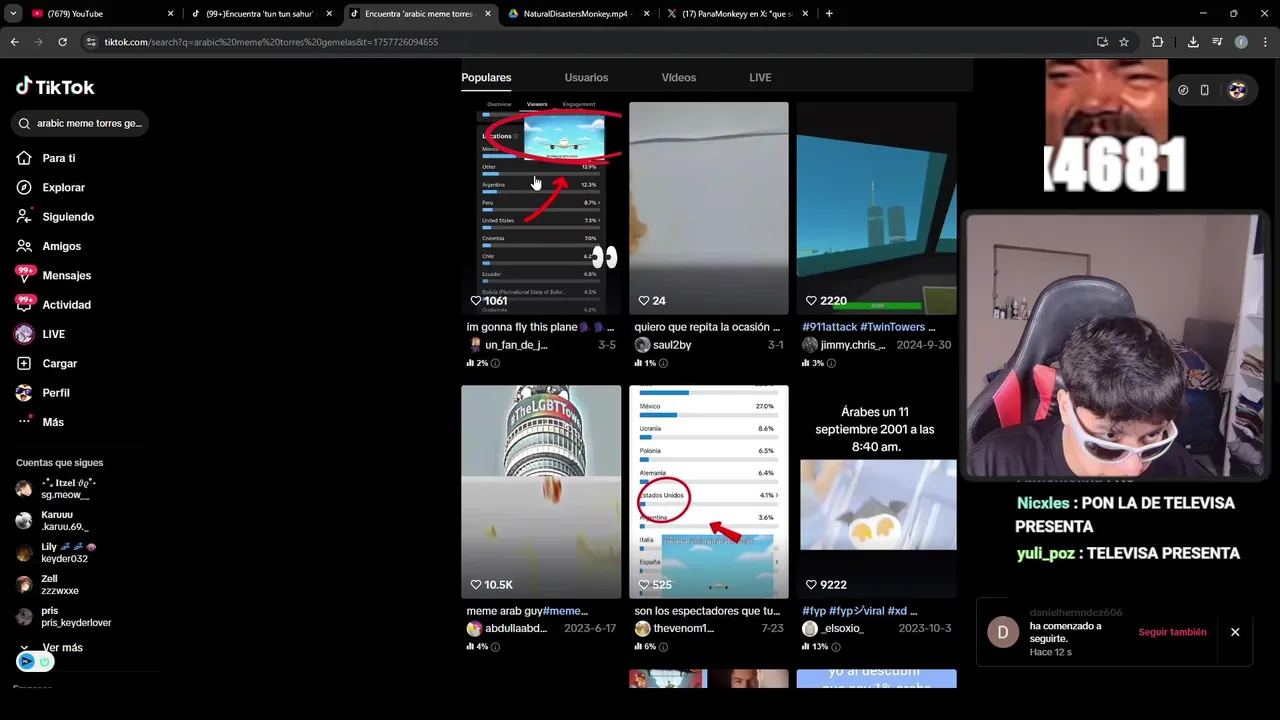The height and width of the screenshot is (720, 1280).
Task: Click the TikTok search box
Action: pos(80,123)
